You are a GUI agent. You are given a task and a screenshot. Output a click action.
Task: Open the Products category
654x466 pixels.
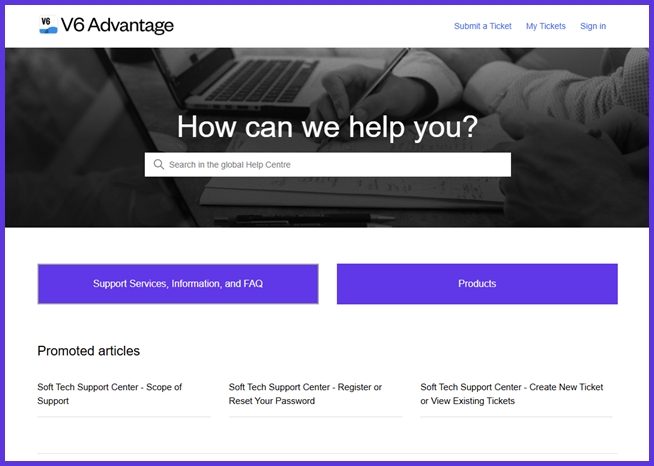coord(477,284)
